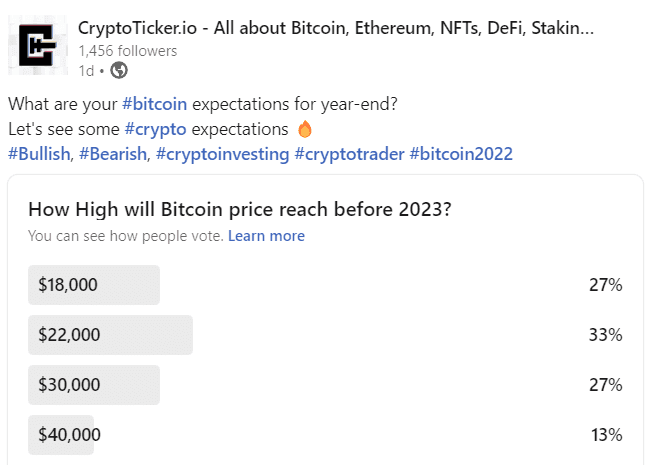Open the #crypto hashtag link
654x465 pixels.
pyautogui.click(x=156, y=129)
